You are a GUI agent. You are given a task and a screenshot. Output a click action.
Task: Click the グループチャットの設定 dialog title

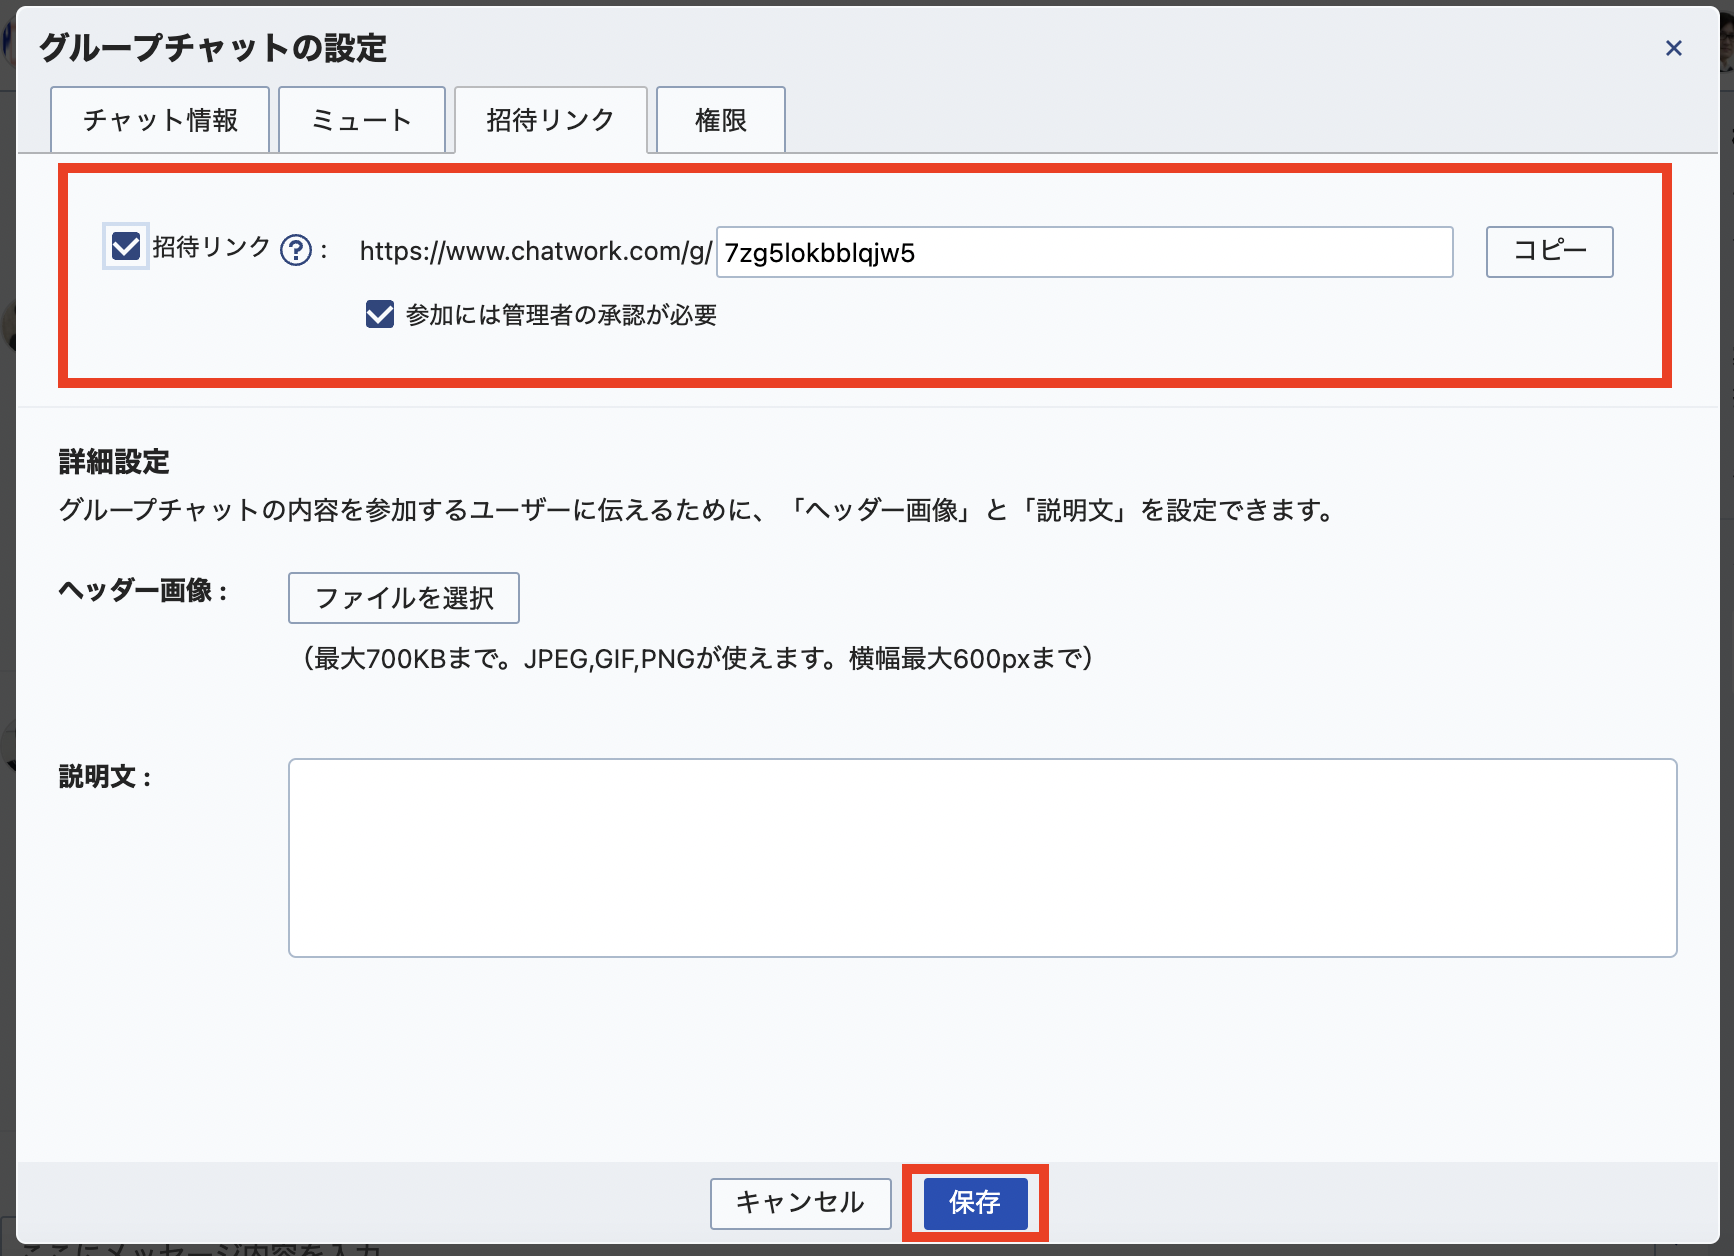point(213,48)
